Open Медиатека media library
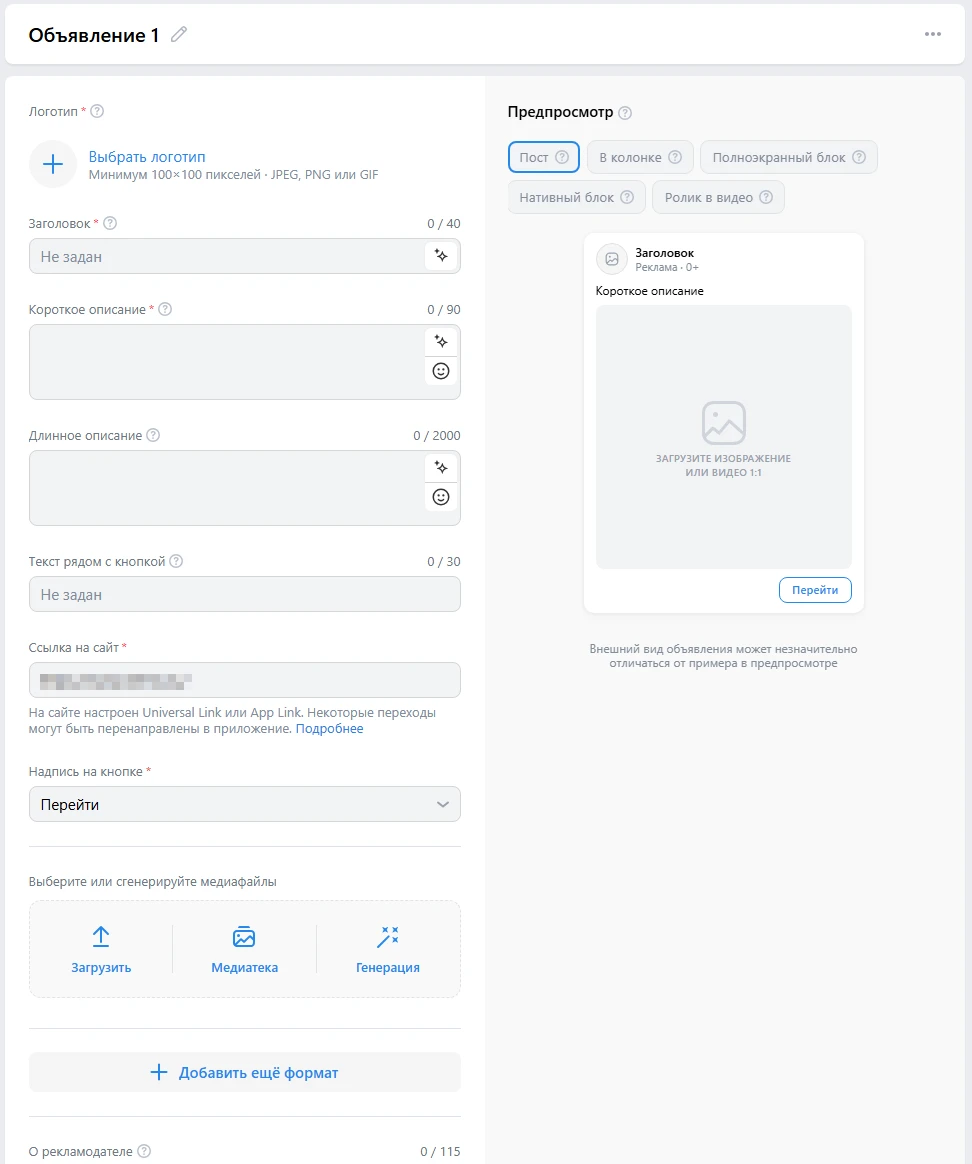 (x=244, y=949)
